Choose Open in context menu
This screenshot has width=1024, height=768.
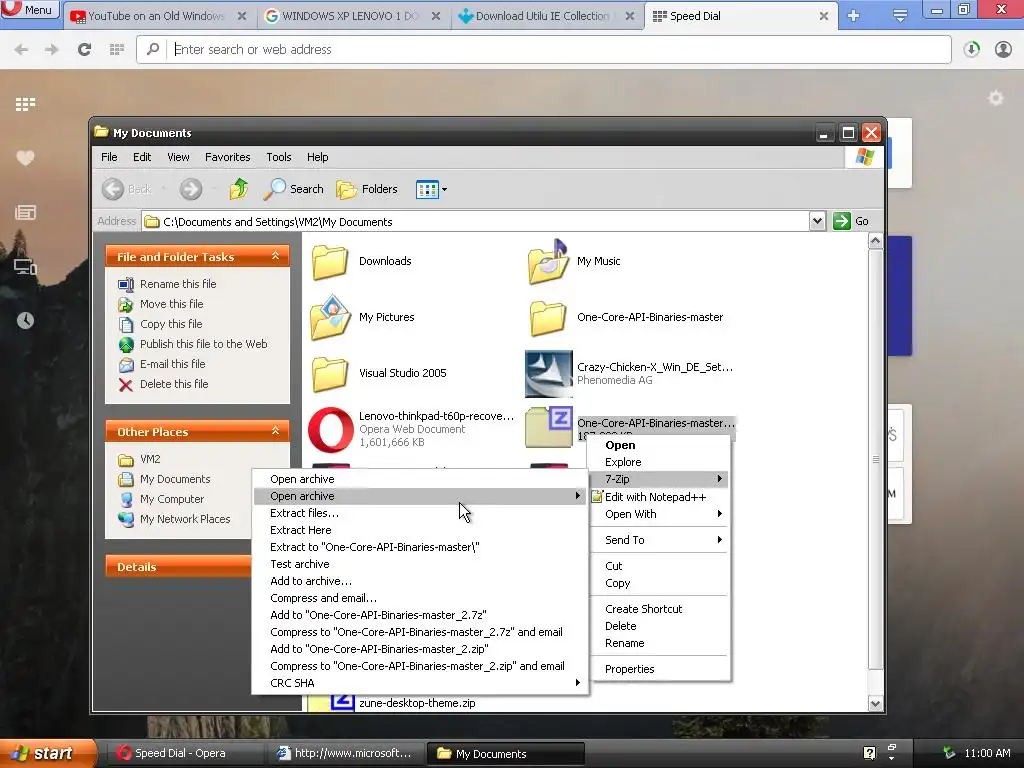click(660, 445)
